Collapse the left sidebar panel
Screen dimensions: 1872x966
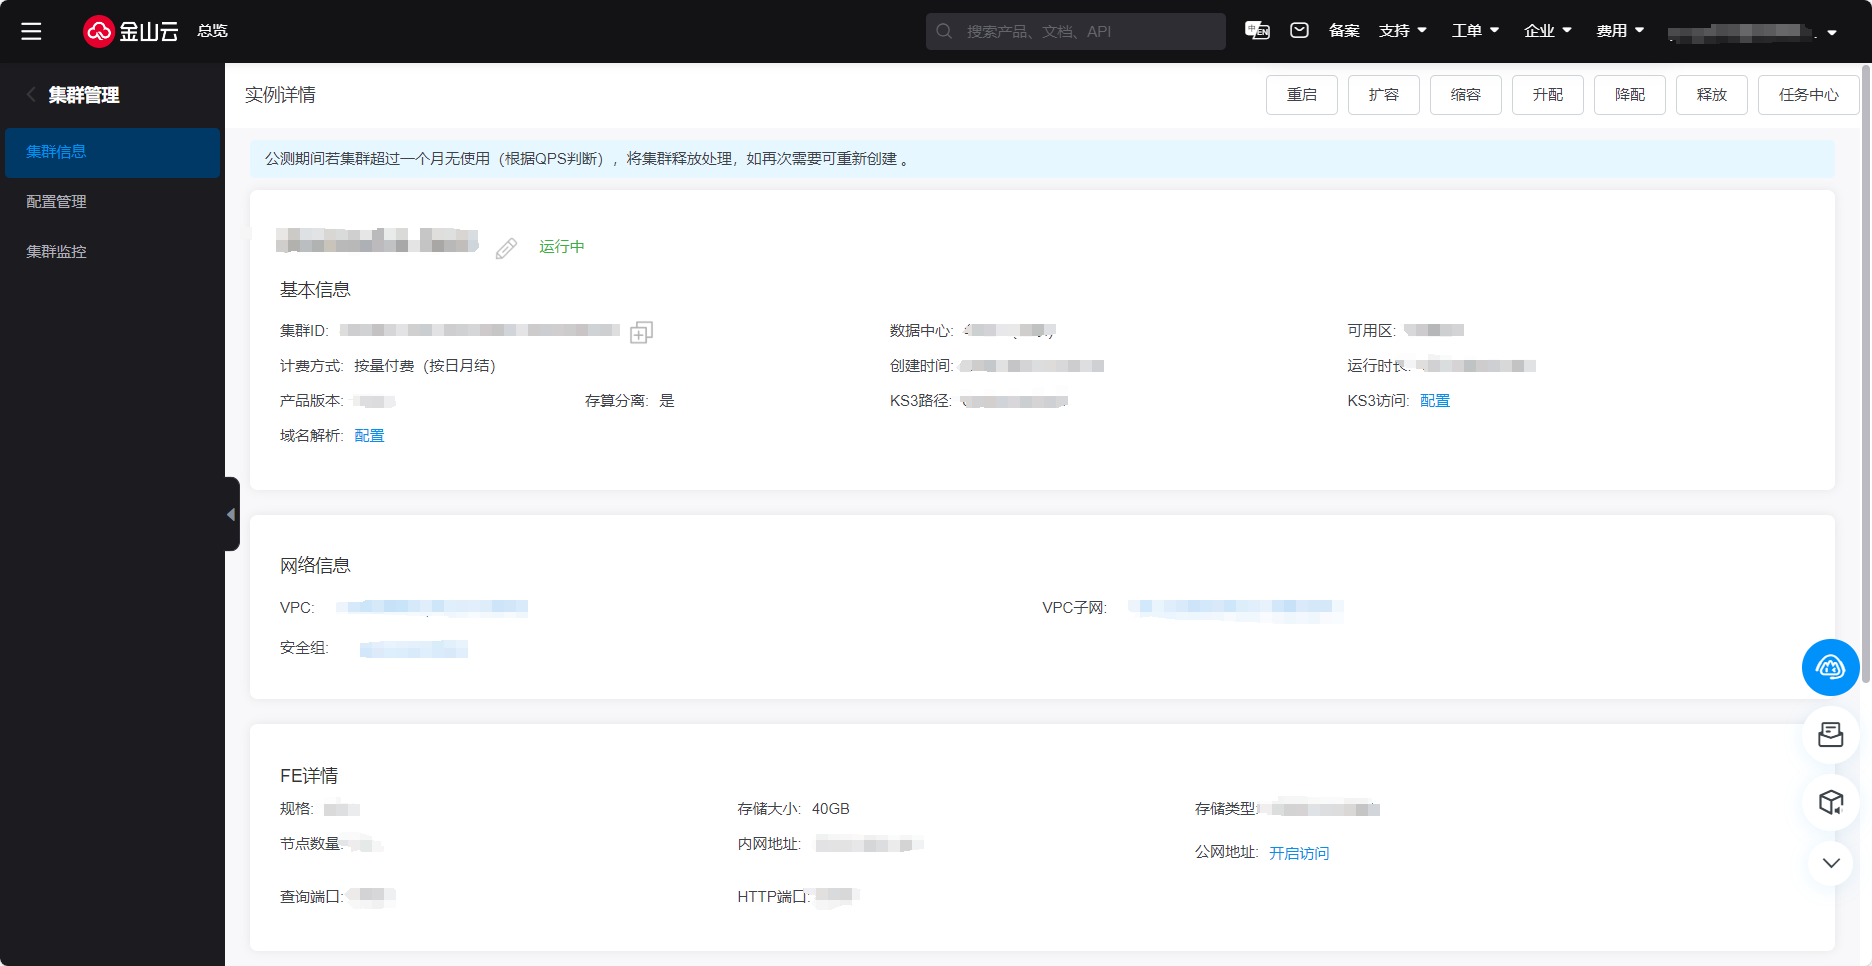coord(231,514)
